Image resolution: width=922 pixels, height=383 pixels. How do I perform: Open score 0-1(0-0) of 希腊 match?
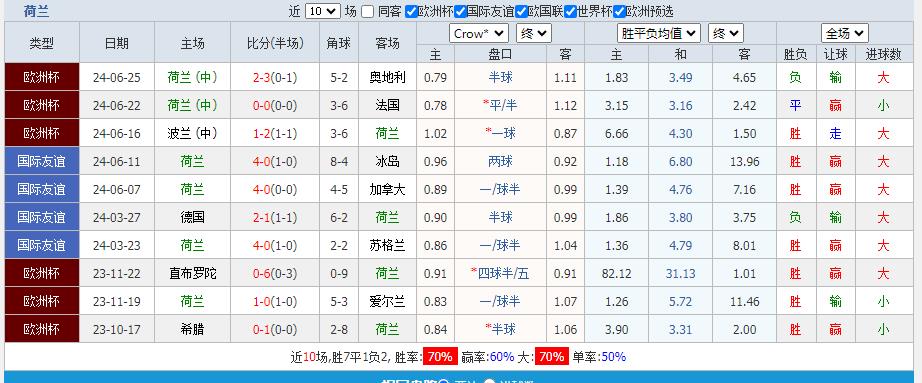click(275, 329)
